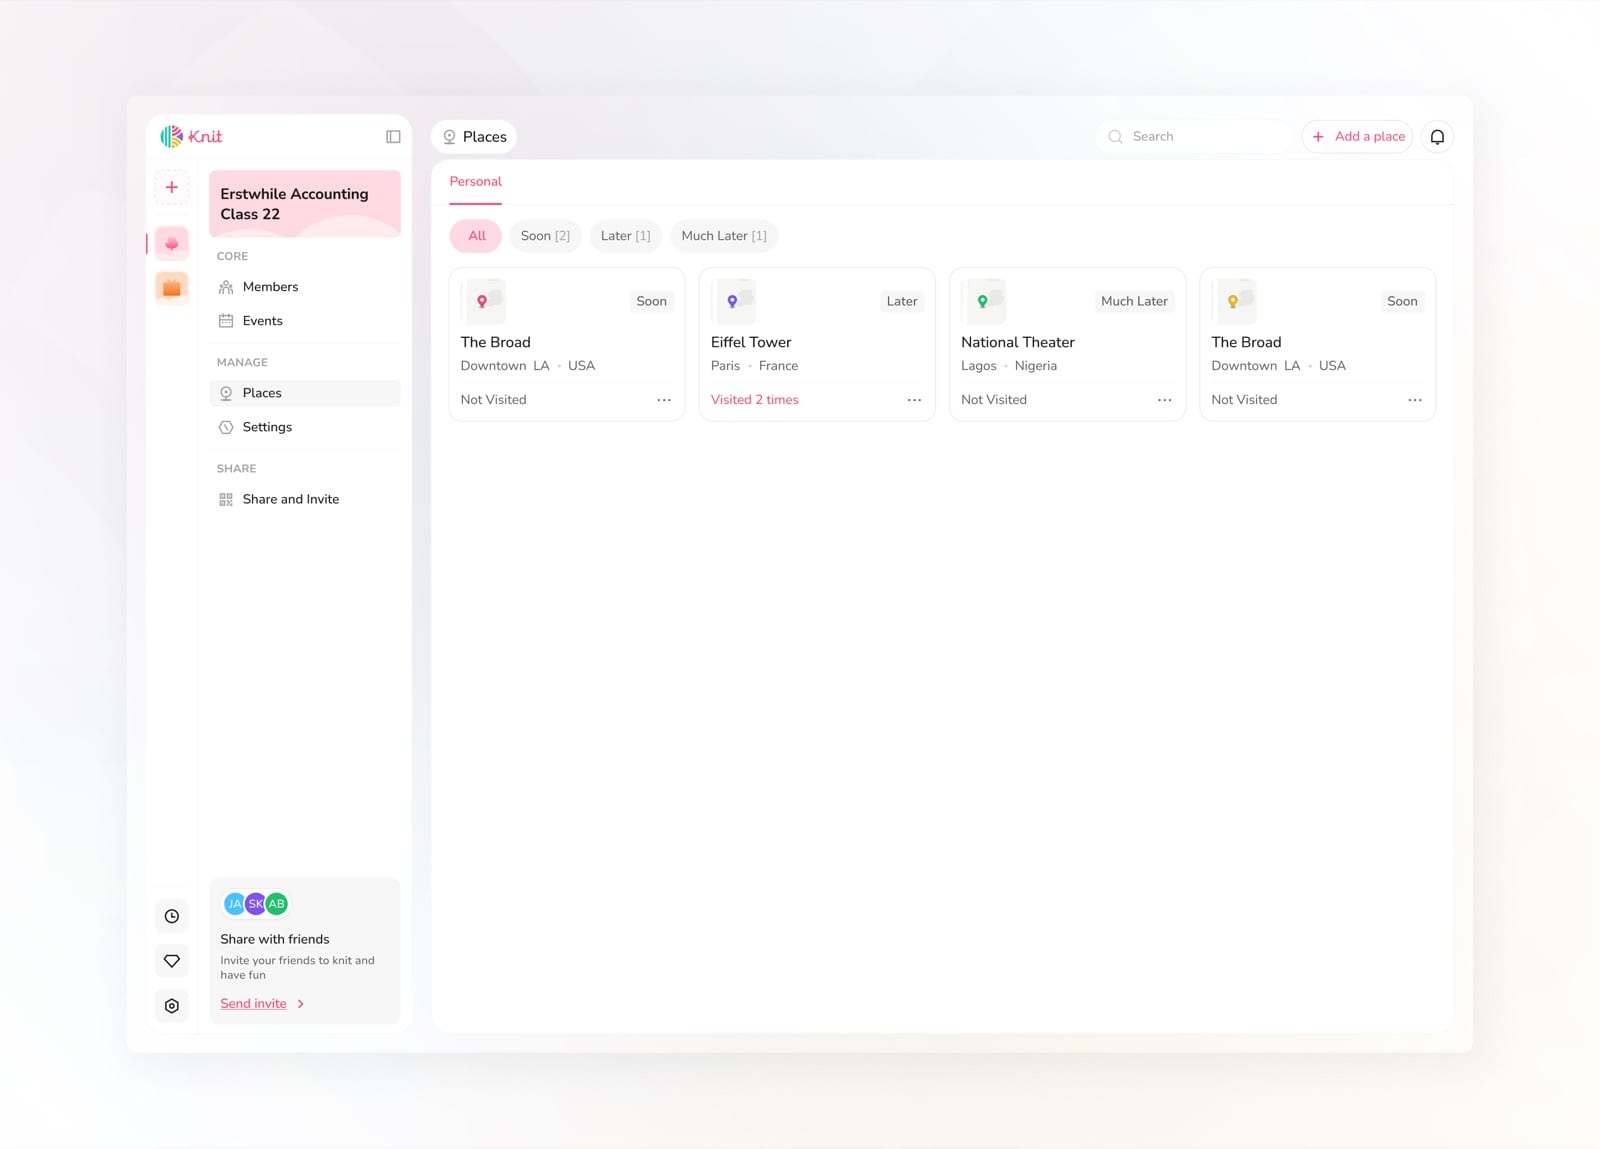Image resolution: width=1600 pixels, height=1149 pixels.
Task: Open Members in the sidebar
Action: (x=305, y=287)
